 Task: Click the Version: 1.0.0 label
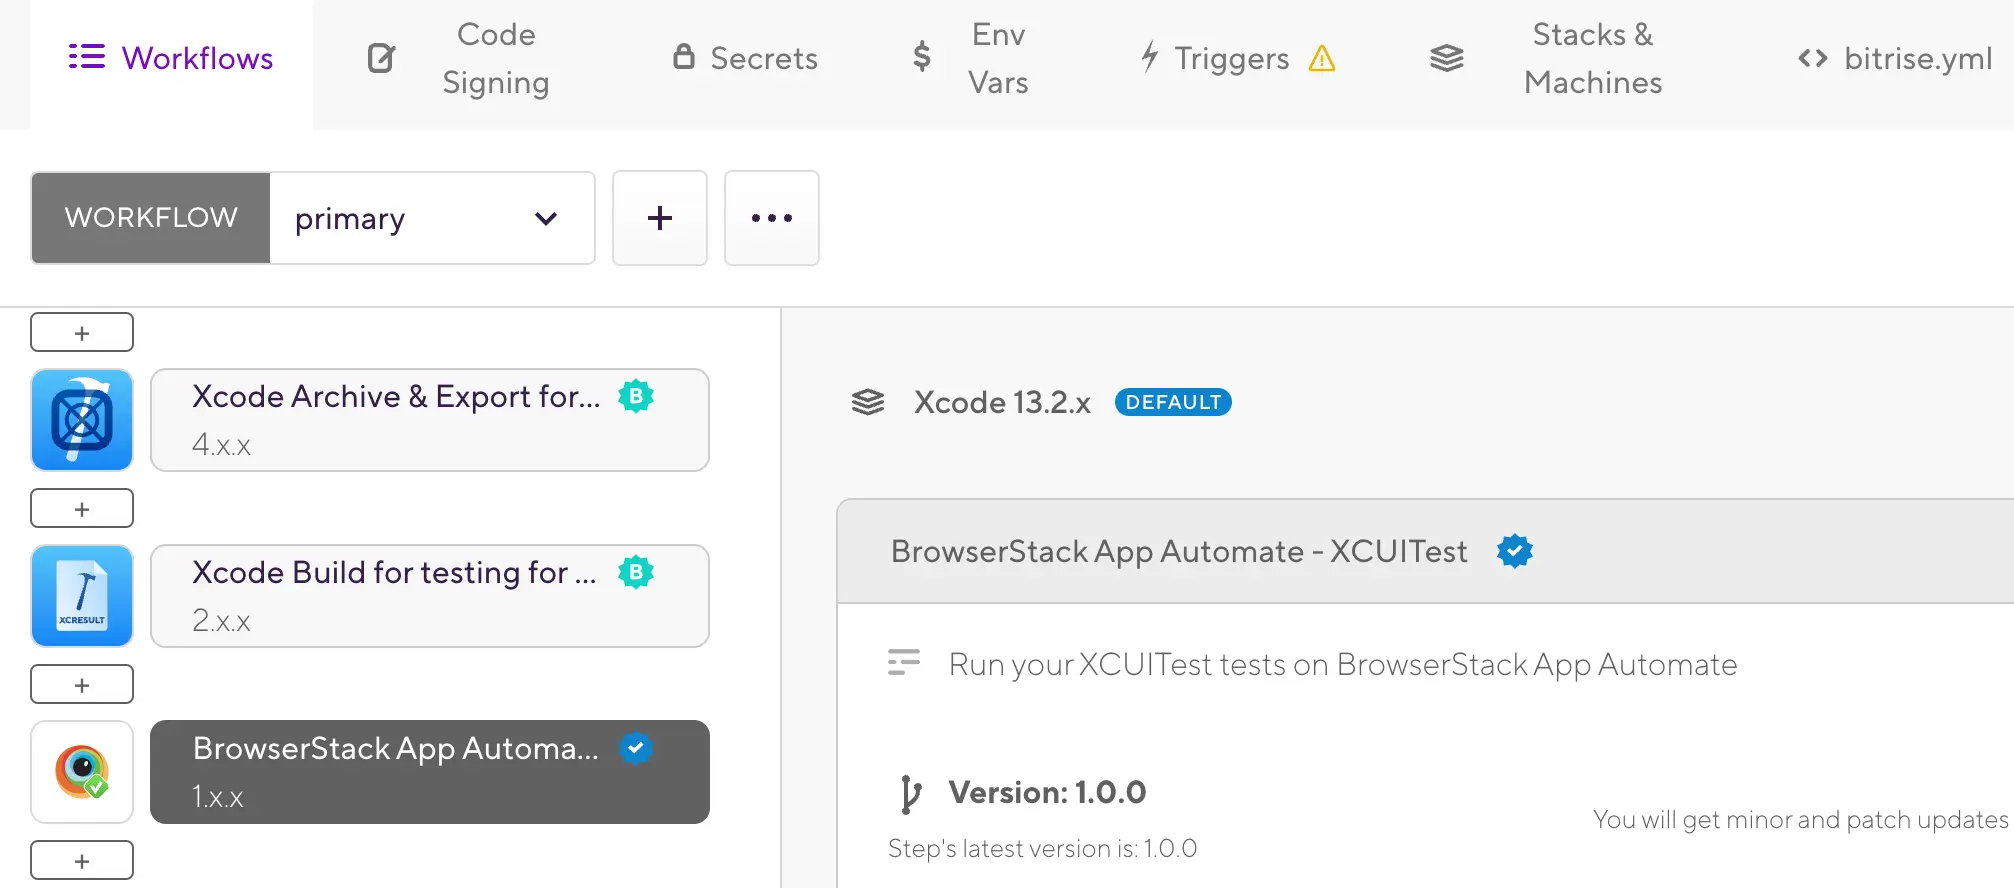[1047, 793]
